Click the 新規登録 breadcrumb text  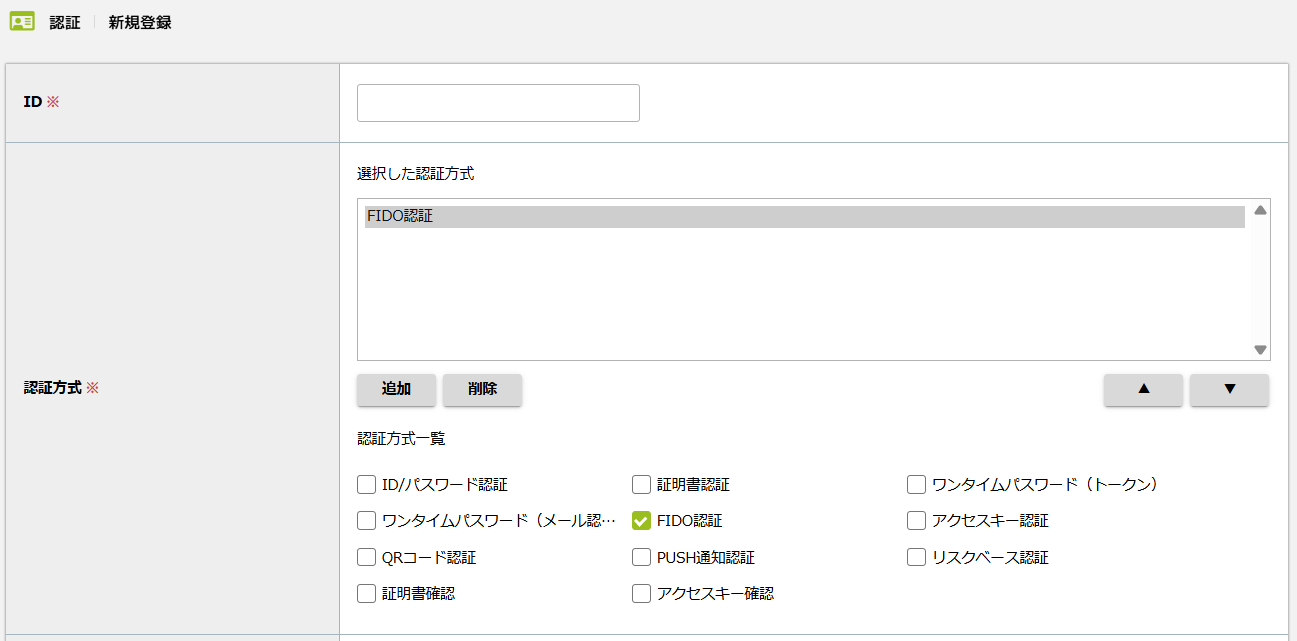tap(140, 22)
